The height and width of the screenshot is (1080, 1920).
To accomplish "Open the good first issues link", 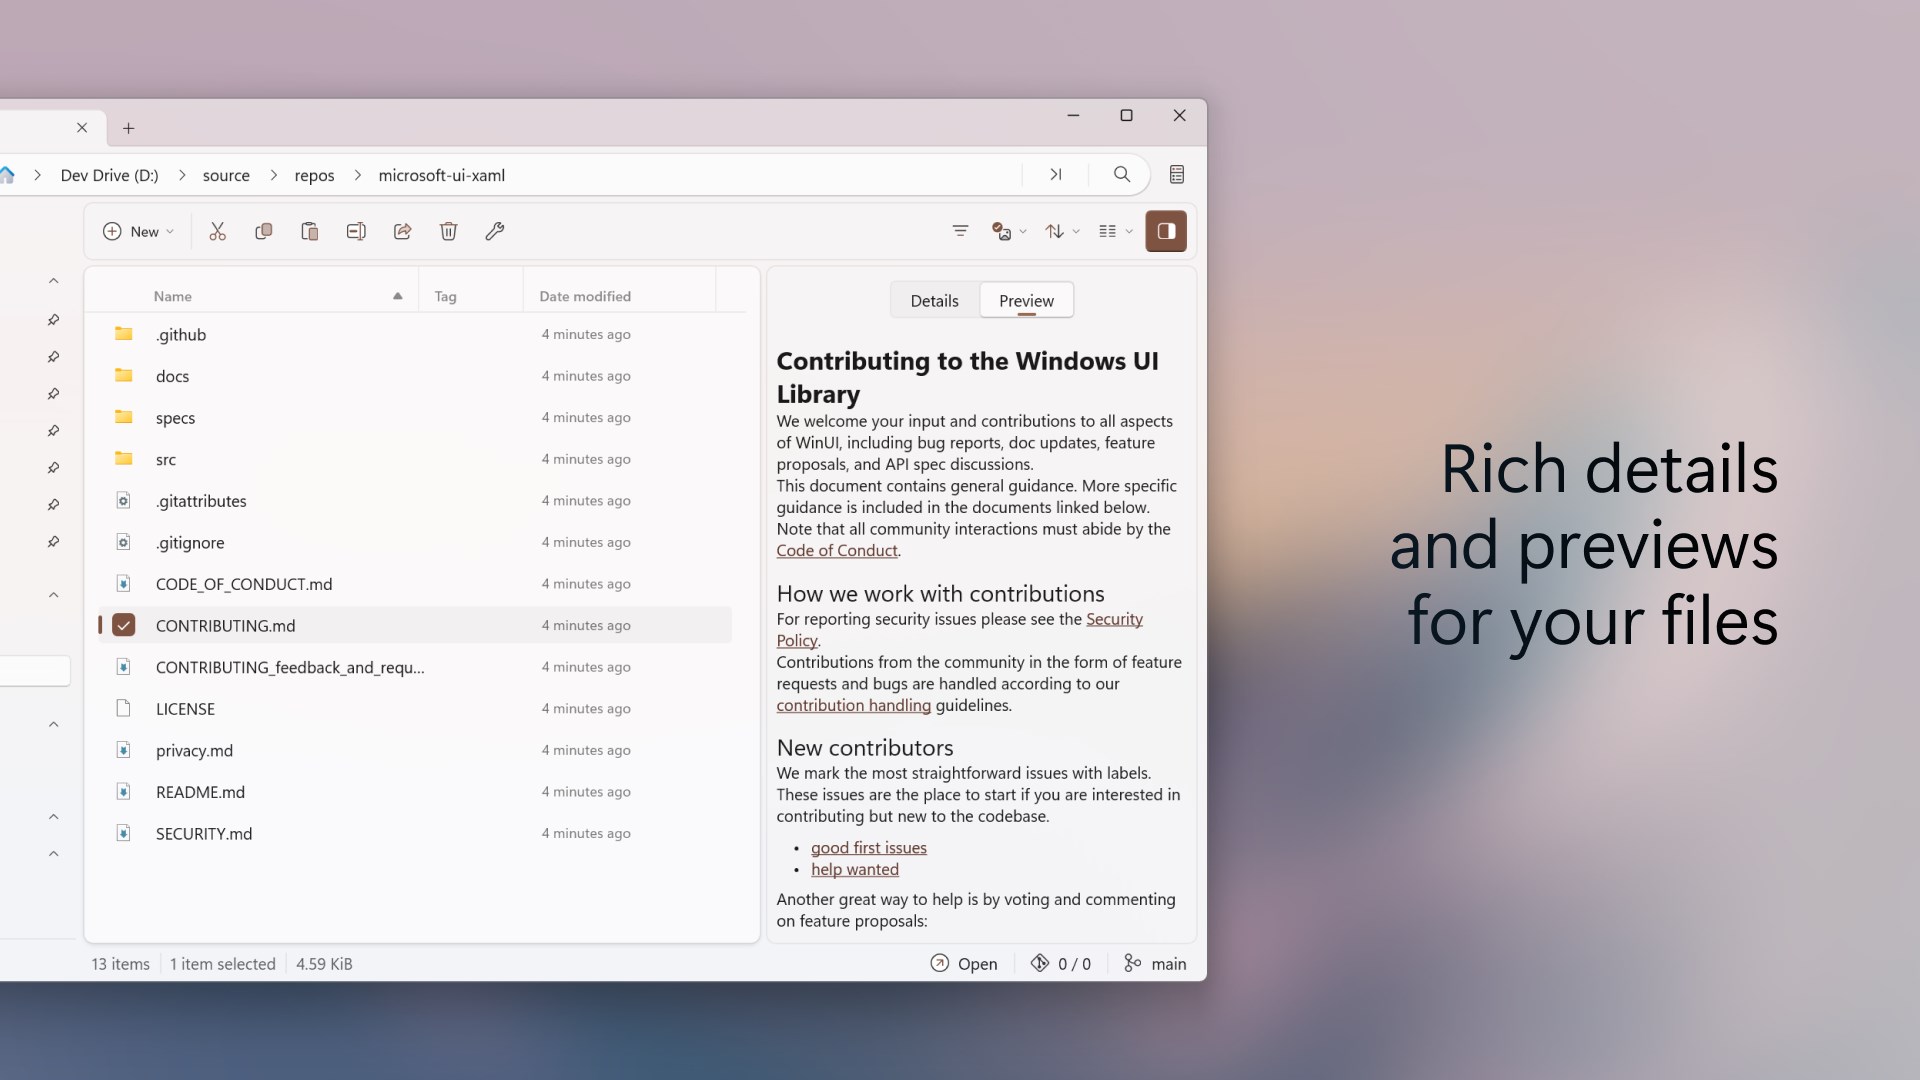I will pos(868,847).
